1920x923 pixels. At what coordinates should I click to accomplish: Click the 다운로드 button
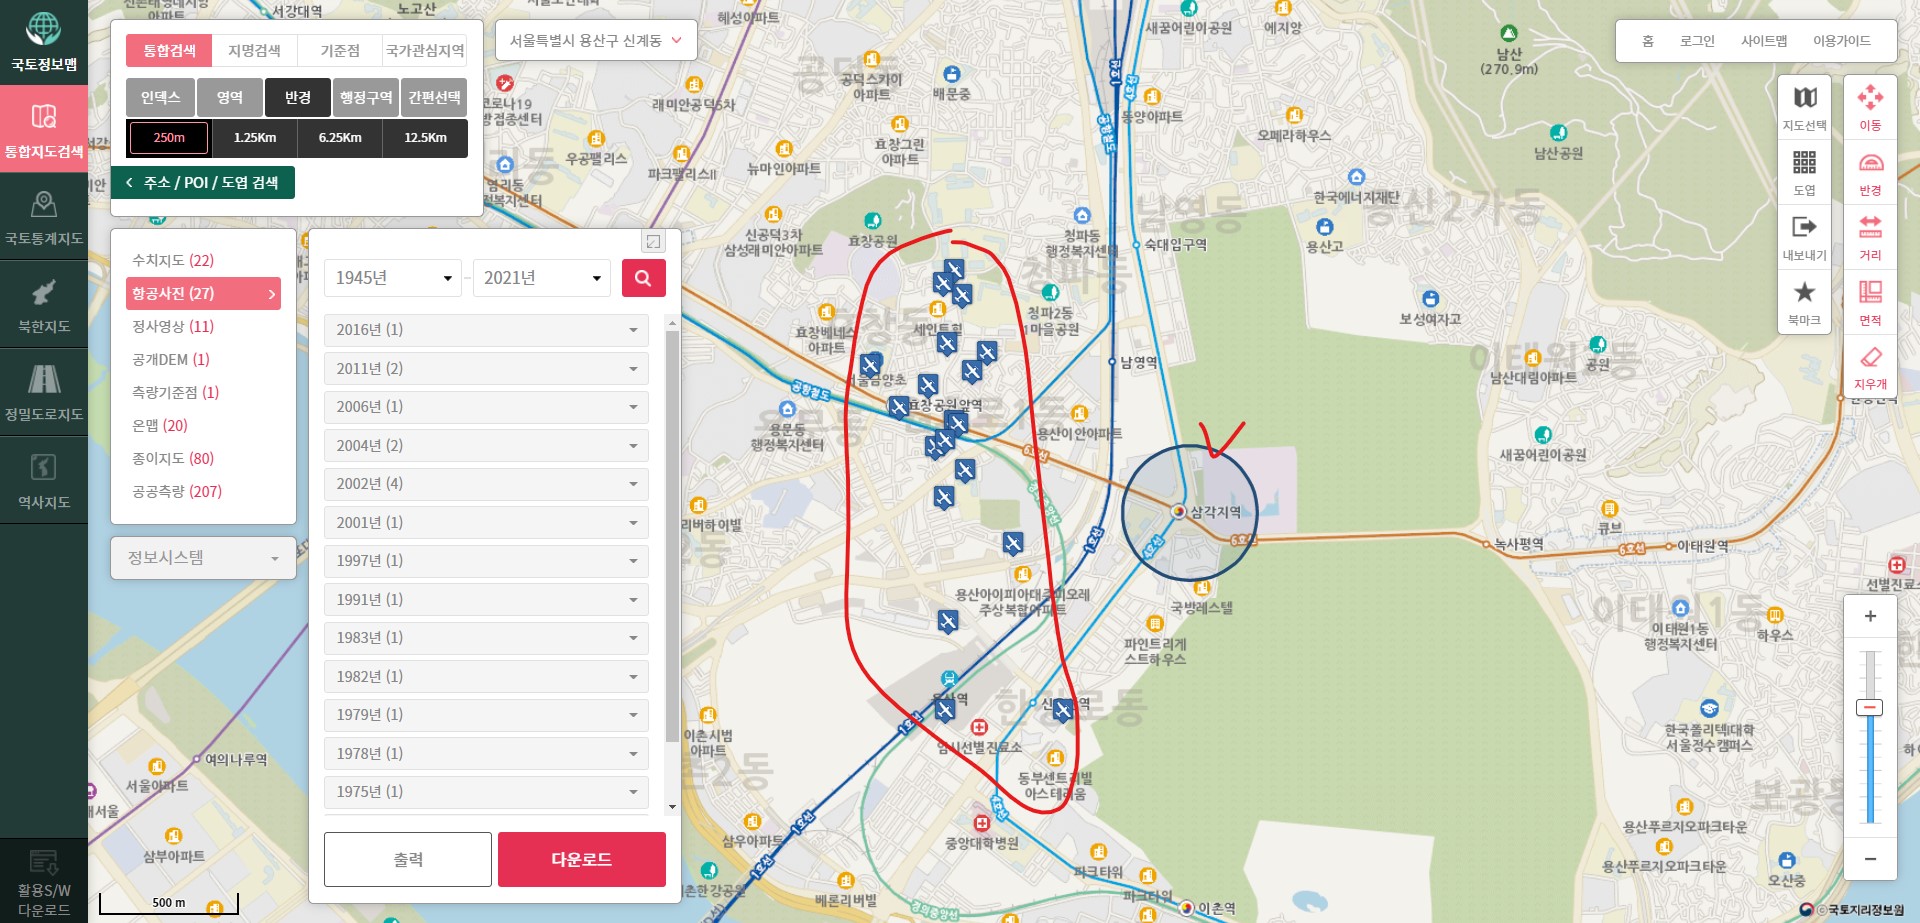tap(582, 859)
